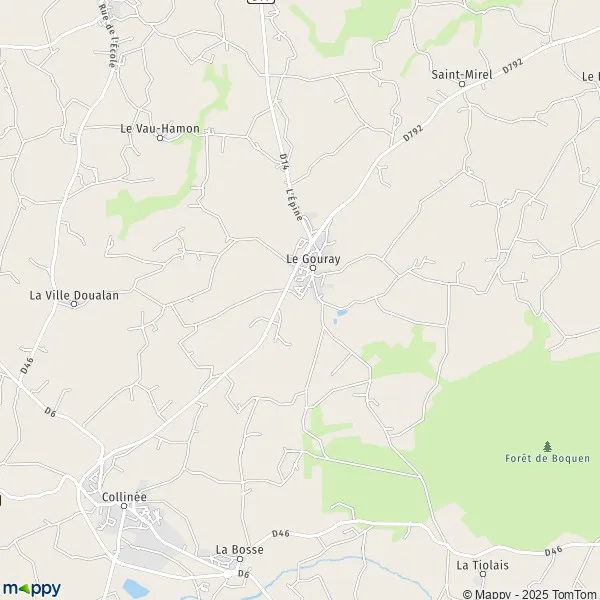Click the Saint-Mirel place marker

[x=462, y=84]
